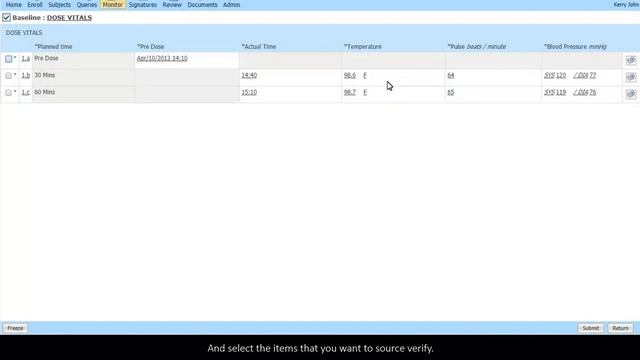This screenshot has height=360, width=640.
Task: Go to the Review menu
Action: tap(172, 5)
